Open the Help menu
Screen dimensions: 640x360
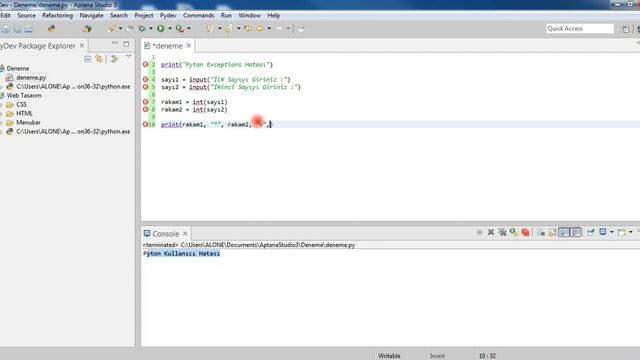pos(273,16)
